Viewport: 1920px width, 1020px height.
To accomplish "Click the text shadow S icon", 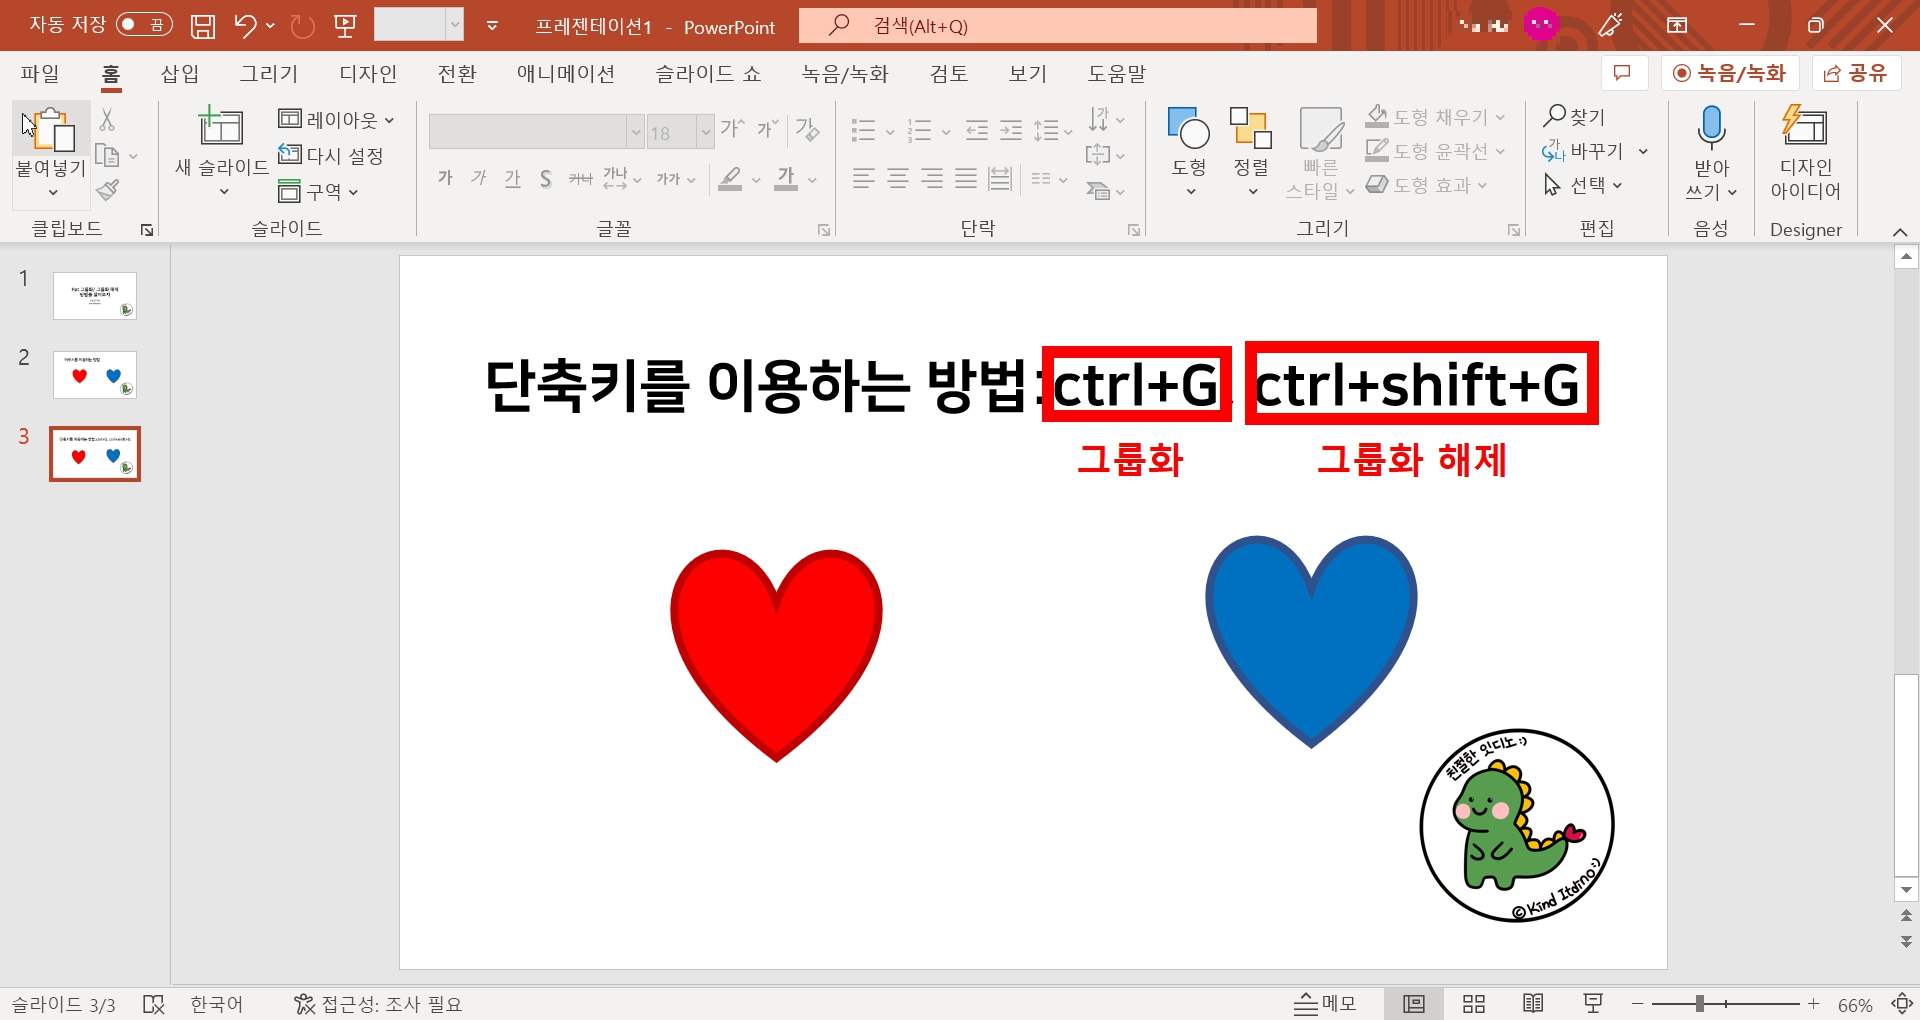I will (x=545, y=179).
